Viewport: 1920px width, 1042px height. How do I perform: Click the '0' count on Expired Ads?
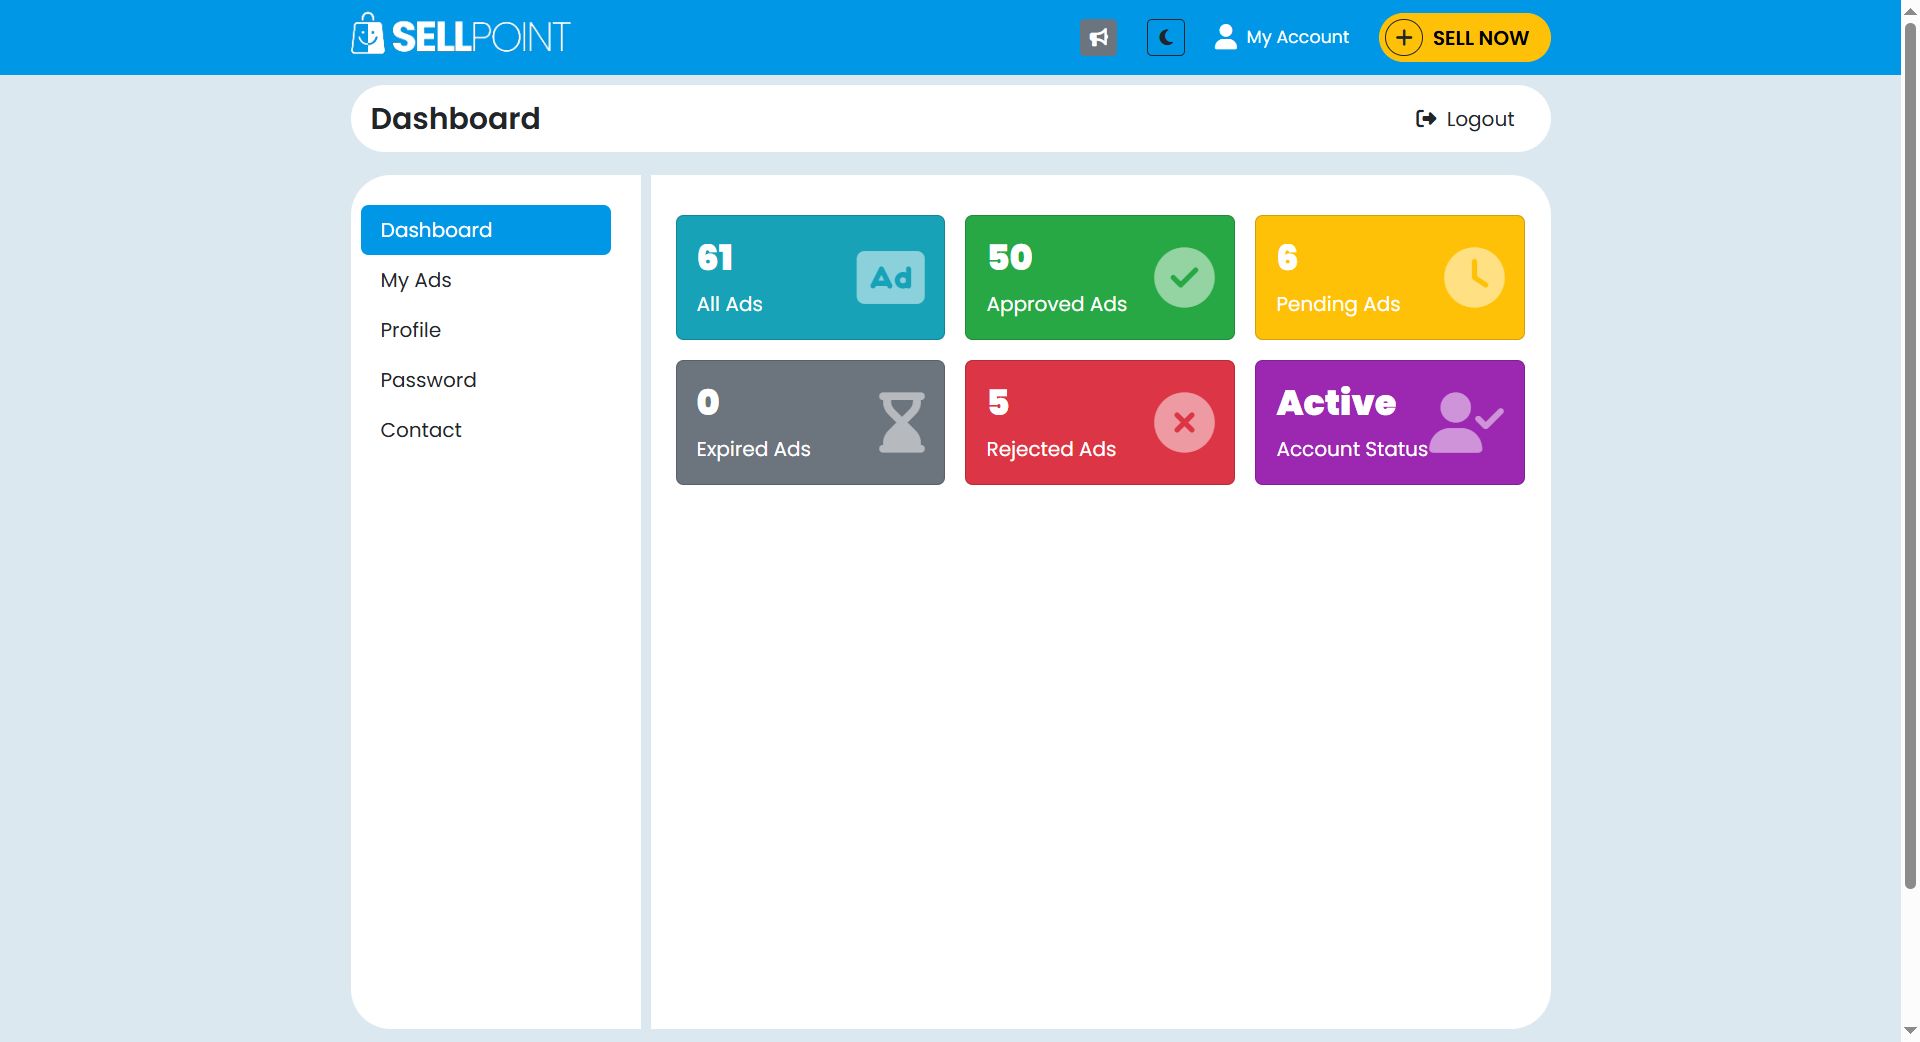[708, 403]
